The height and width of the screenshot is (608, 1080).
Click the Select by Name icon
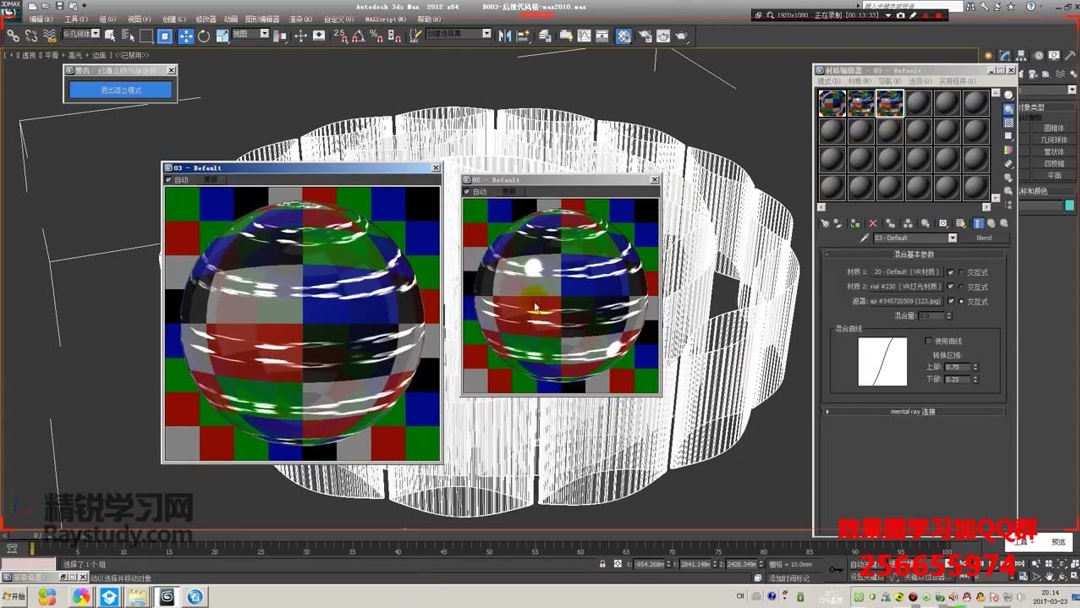pos(127,37)
